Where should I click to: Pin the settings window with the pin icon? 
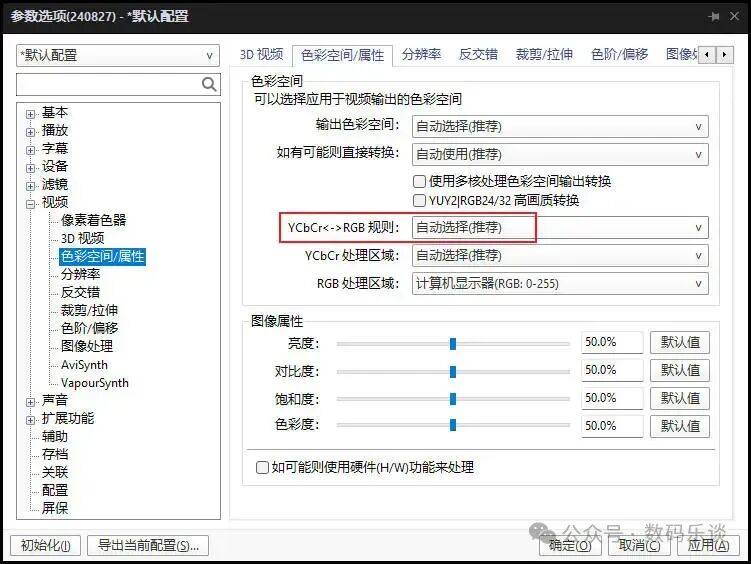click(x=714, y=17)
